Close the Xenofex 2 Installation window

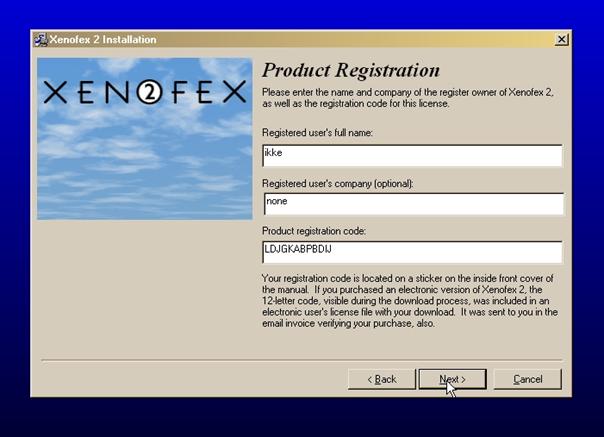(x=562, y=39)
